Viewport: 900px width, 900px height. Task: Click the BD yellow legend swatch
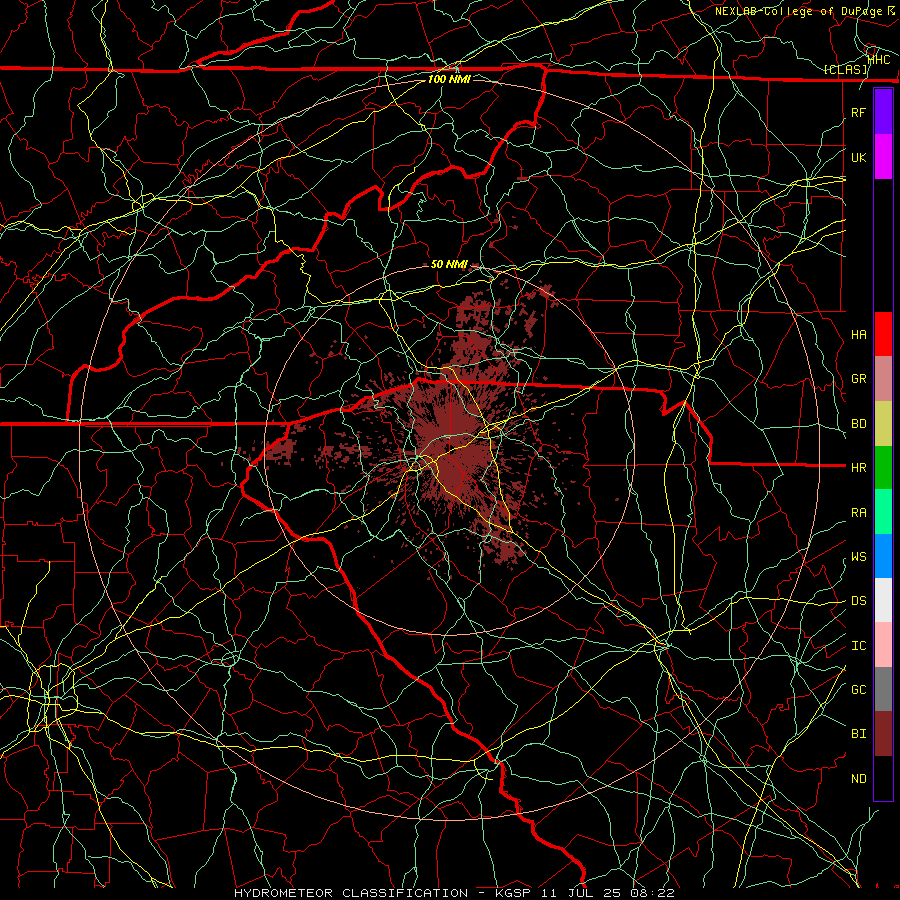click(x=883, y=423)
